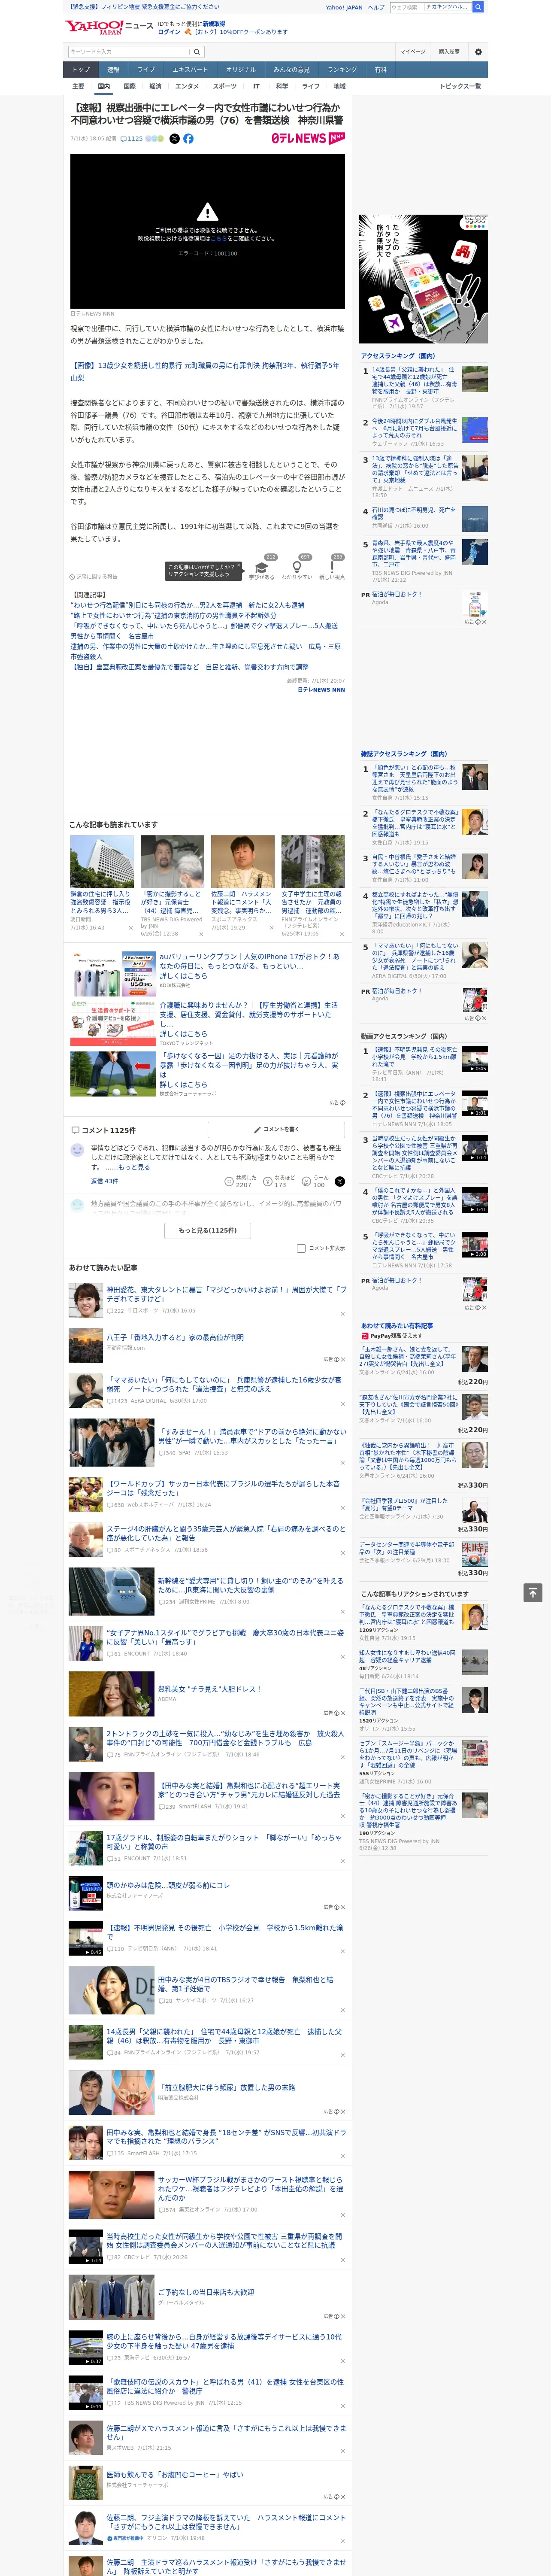Share the article on Facebook

coord(188,139)
